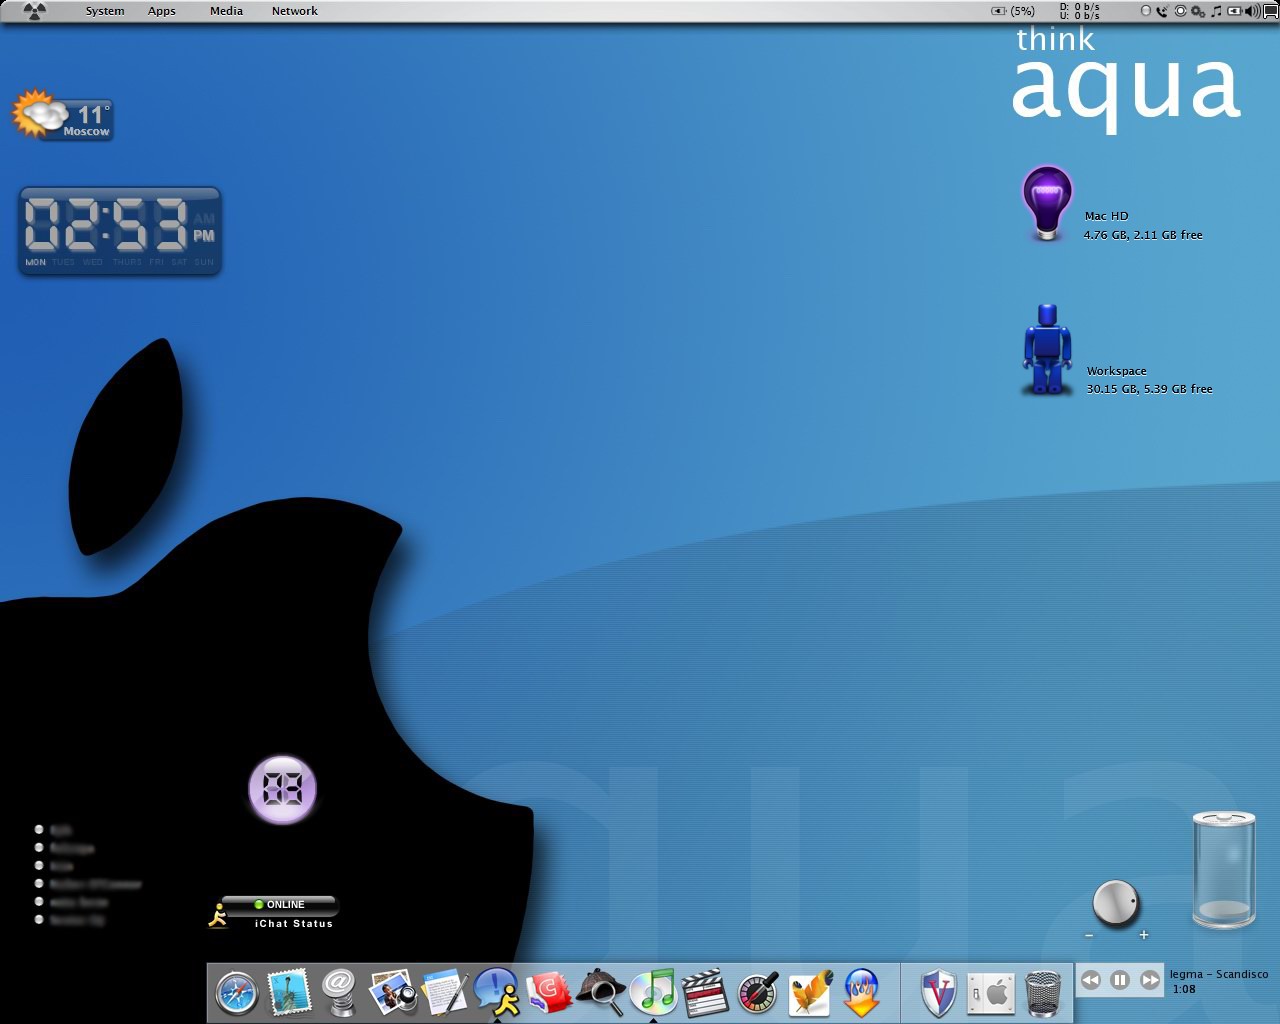Launch TextEdit notepad with pen icon
1280x1024 pixels.
(444, 993)
